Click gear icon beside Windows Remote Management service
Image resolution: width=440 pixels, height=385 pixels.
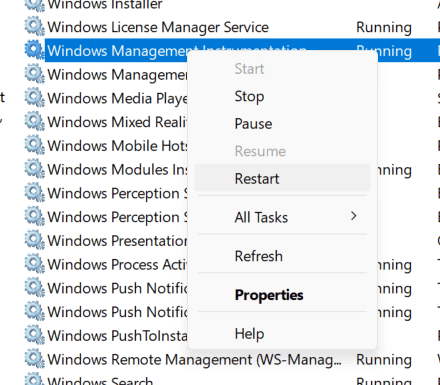pos(34,359)
